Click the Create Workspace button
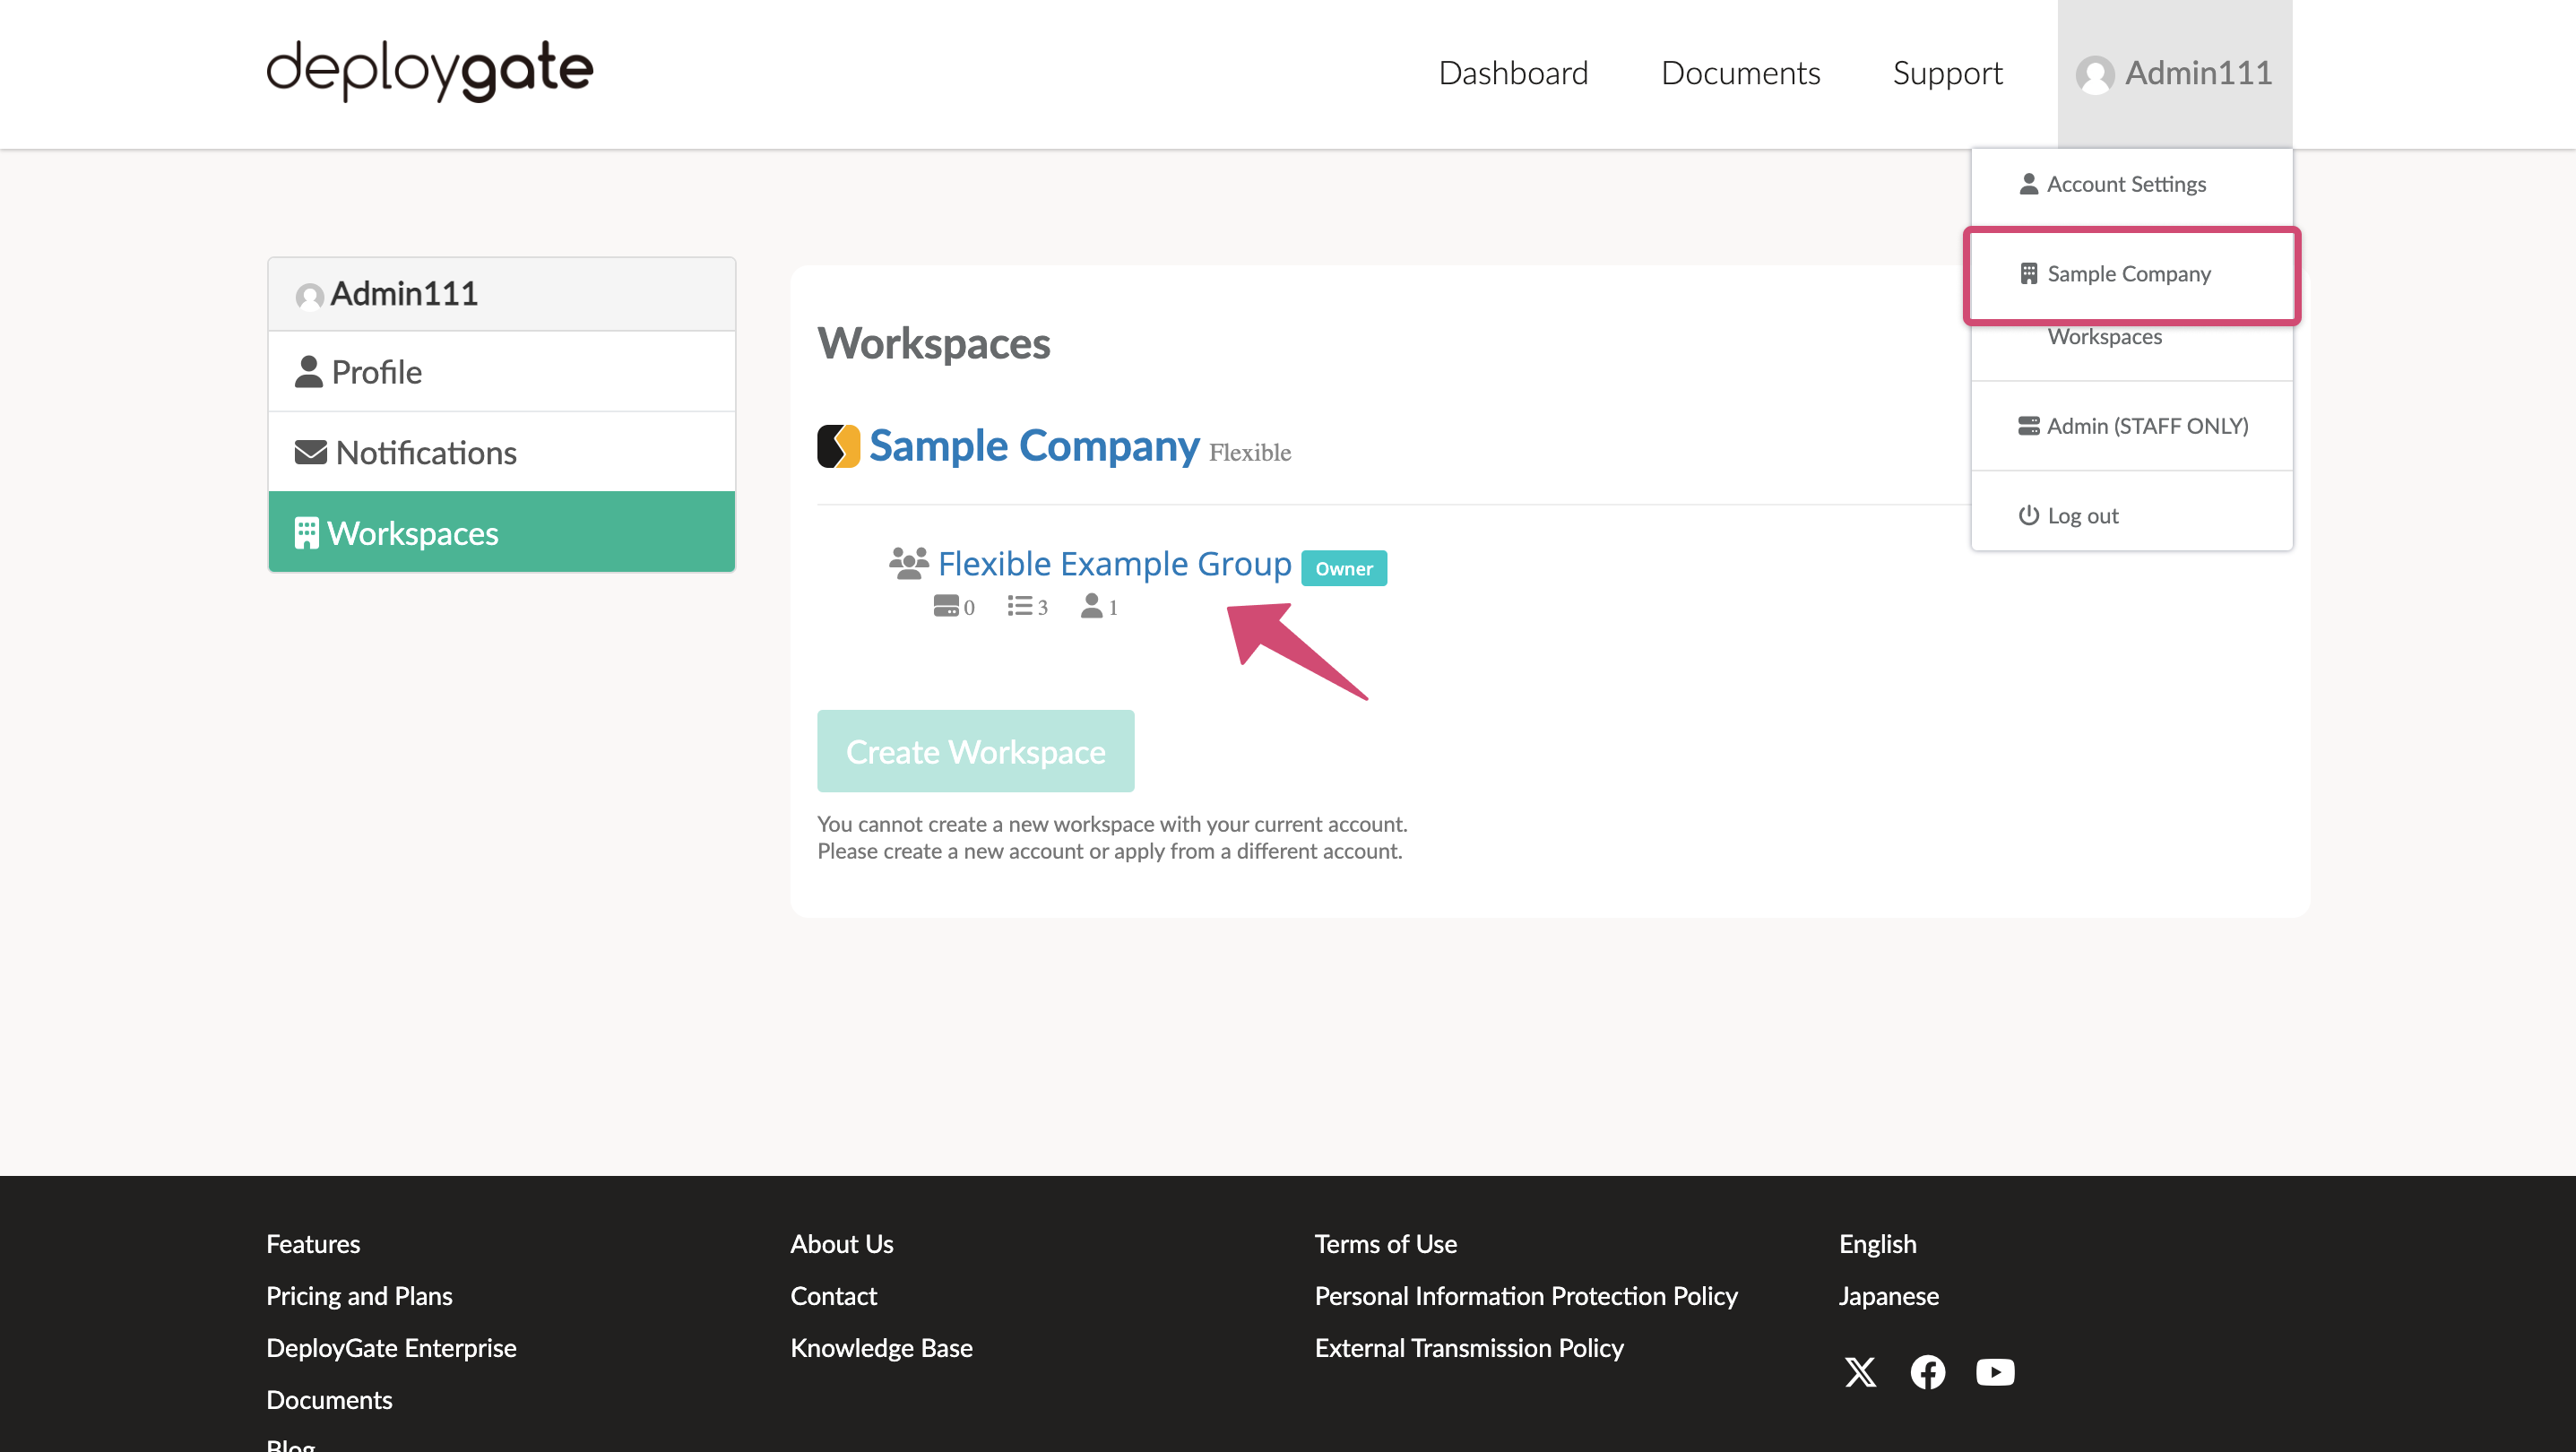 975,750
